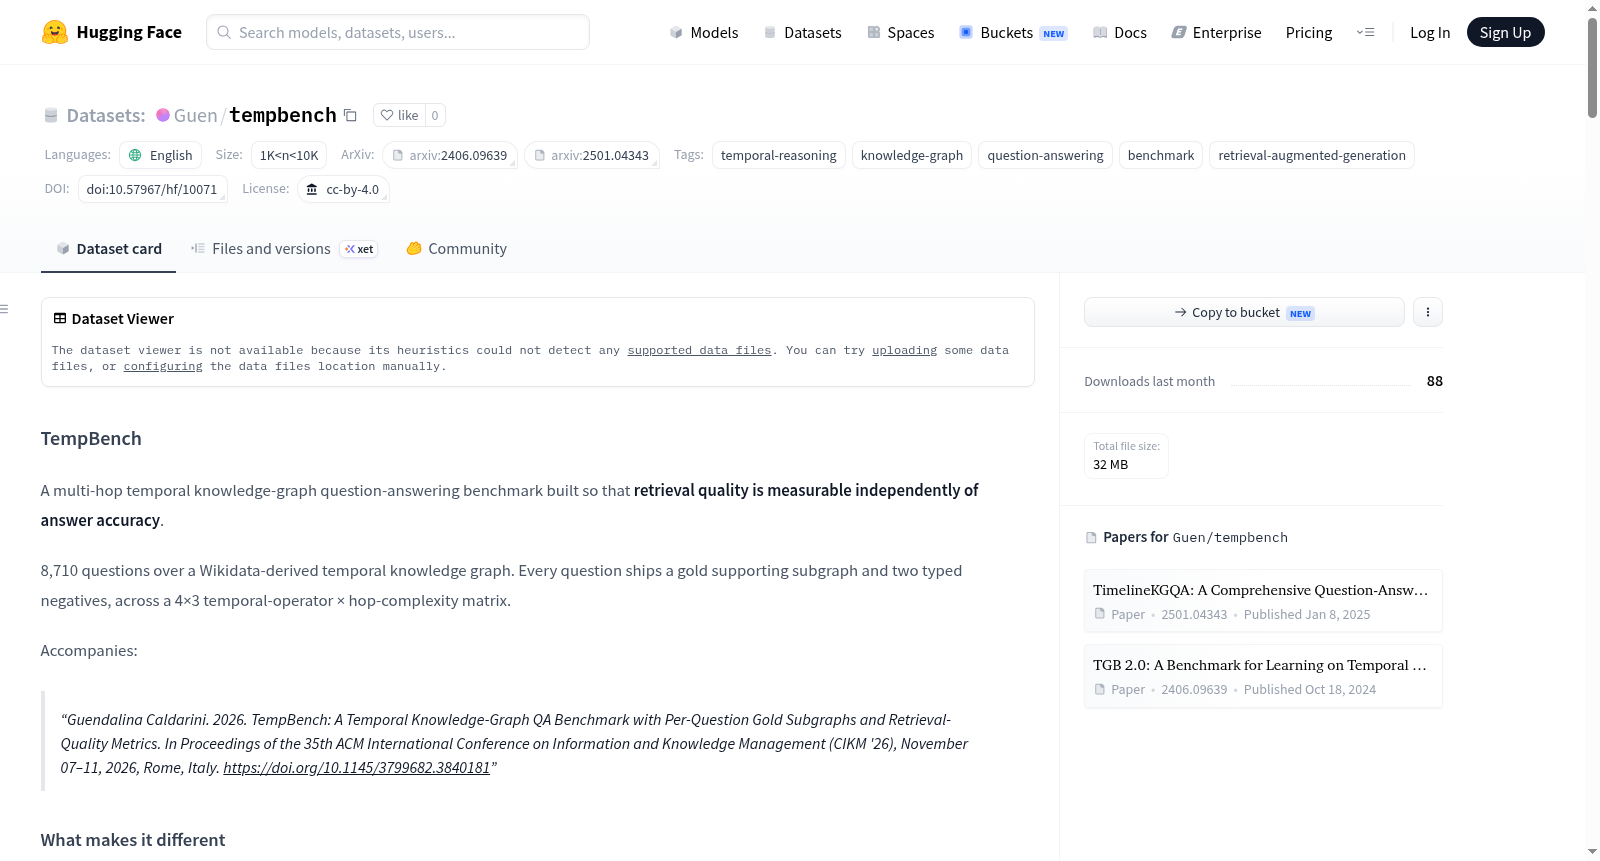Go to Datasets in the top navigation
This screenshot has width=1600, height=861.
pos(802,32)
